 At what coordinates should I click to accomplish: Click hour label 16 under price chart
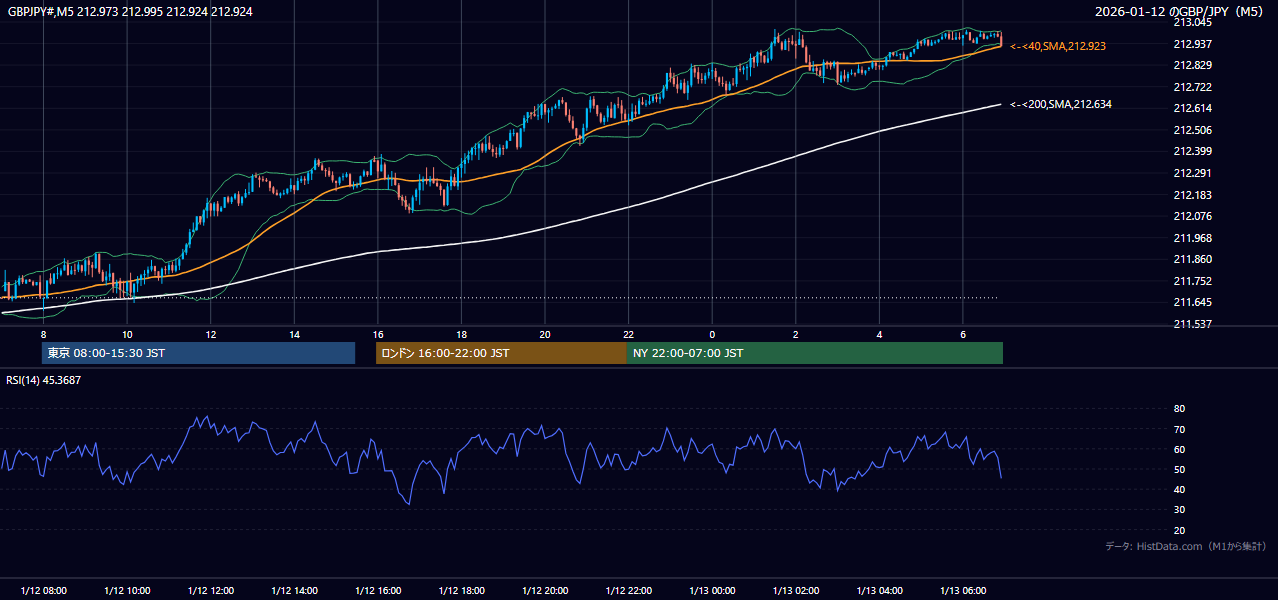(378, 334)
